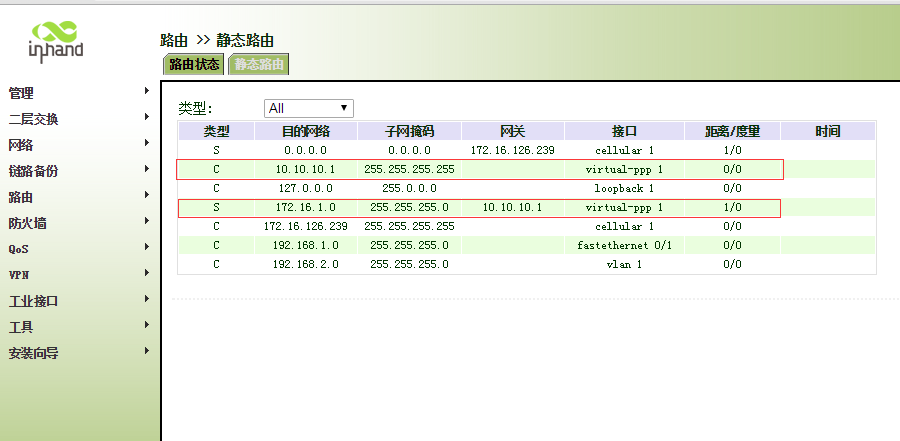Image resolution: width=900 pixels, height=441 pixels.
Task: Click the vlan 1 interface cell
Action: 625,264
